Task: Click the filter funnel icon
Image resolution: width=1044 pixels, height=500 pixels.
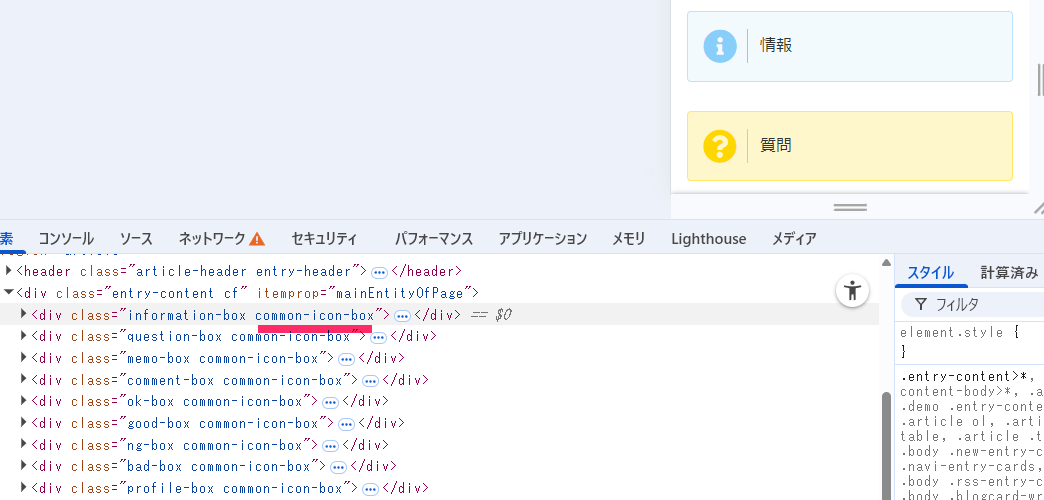Action: (921, 304)
